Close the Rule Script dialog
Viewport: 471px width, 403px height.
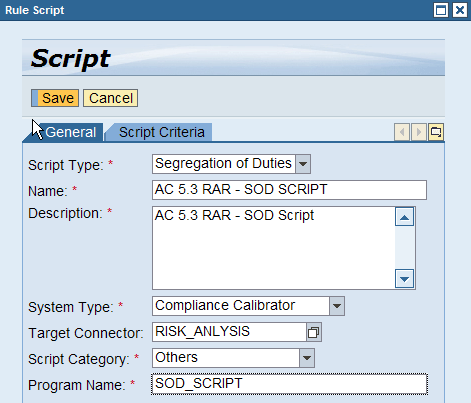pos(460,10)
